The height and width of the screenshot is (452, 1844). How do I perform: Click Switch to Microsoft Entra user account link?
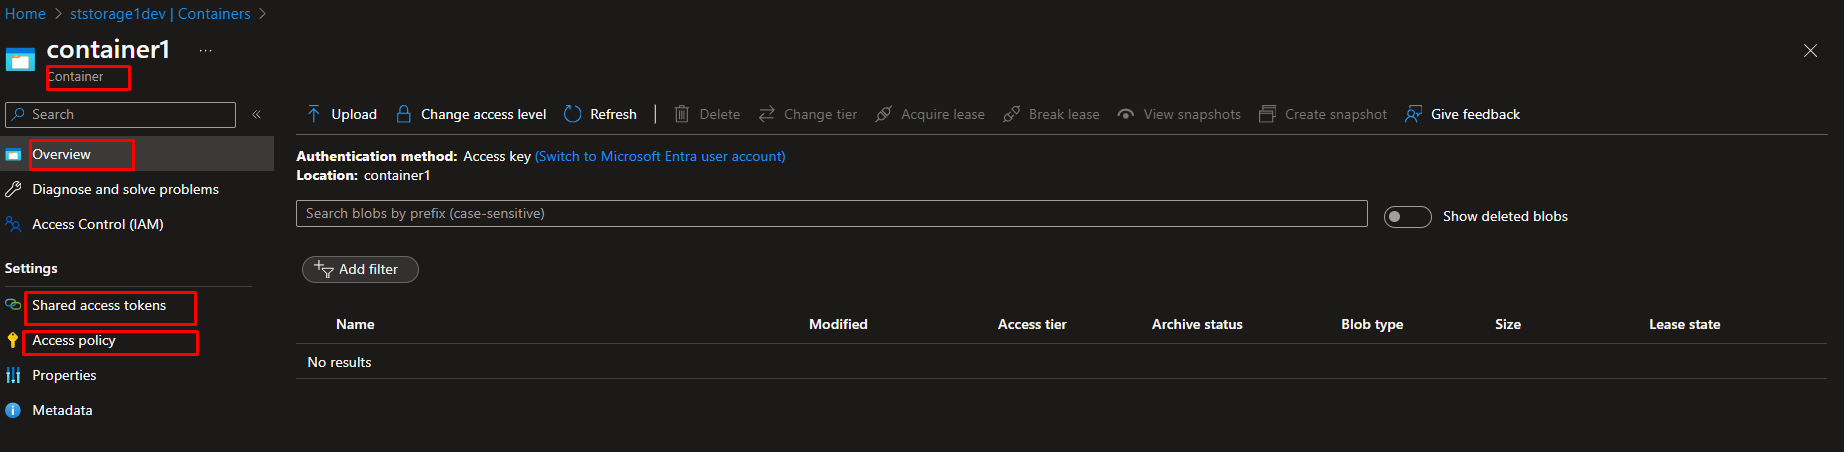click(x=660, y=157)
